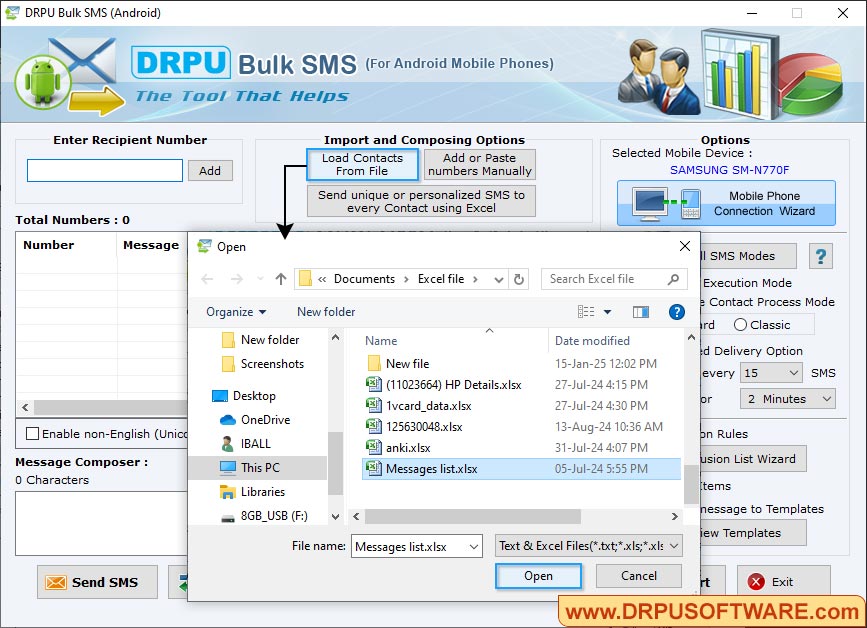Open the 2 Minutes dropdown

(x=827, y=399)
